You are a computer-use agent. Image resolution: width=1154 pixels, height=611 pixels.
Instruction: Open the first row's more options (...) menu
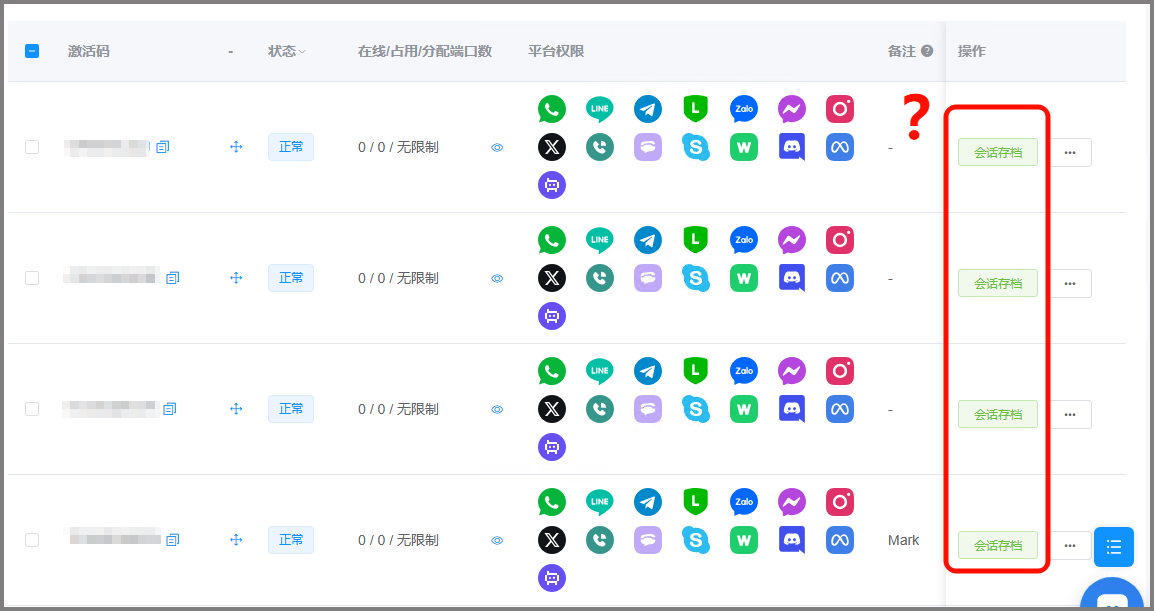pos(1070,152)
